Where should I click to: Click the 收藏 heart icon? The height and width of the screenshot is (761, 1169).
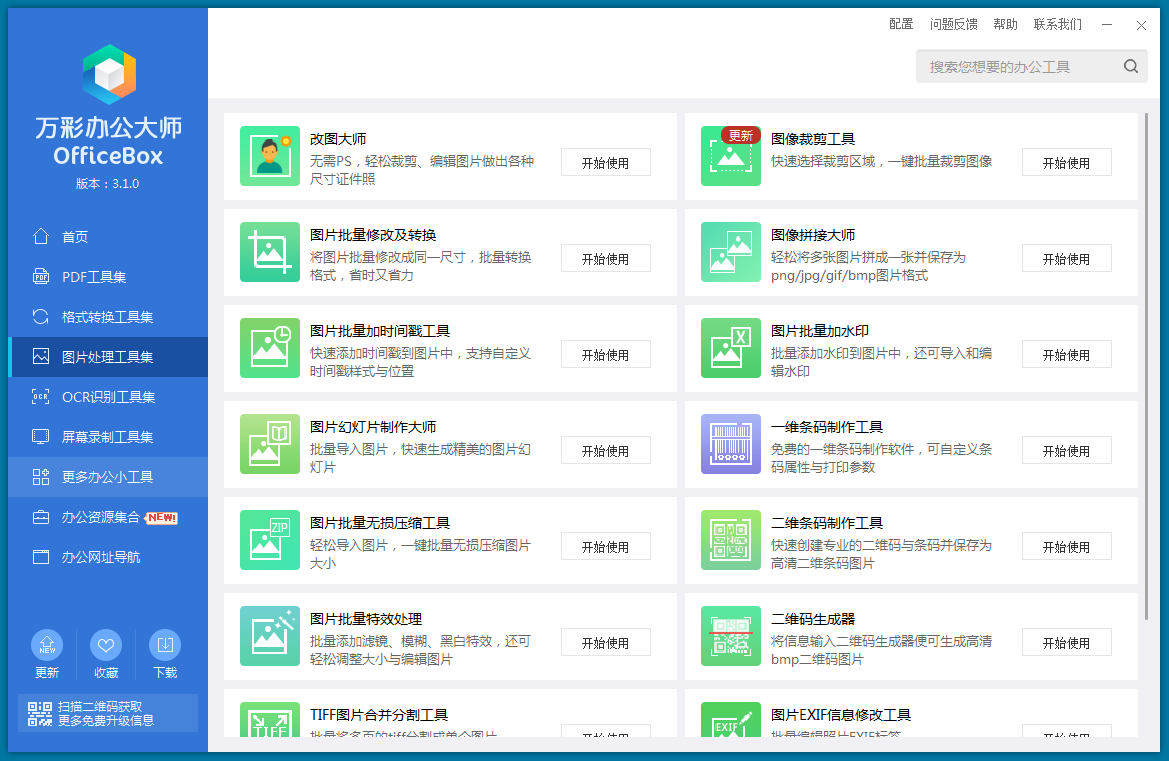106,645
